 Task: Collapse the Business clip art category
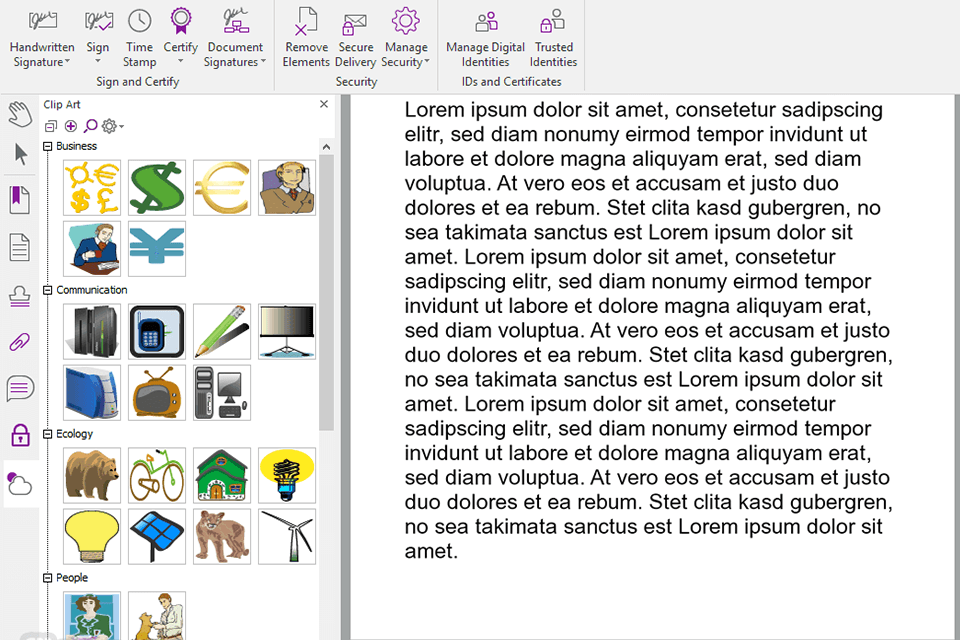point(47,147)
